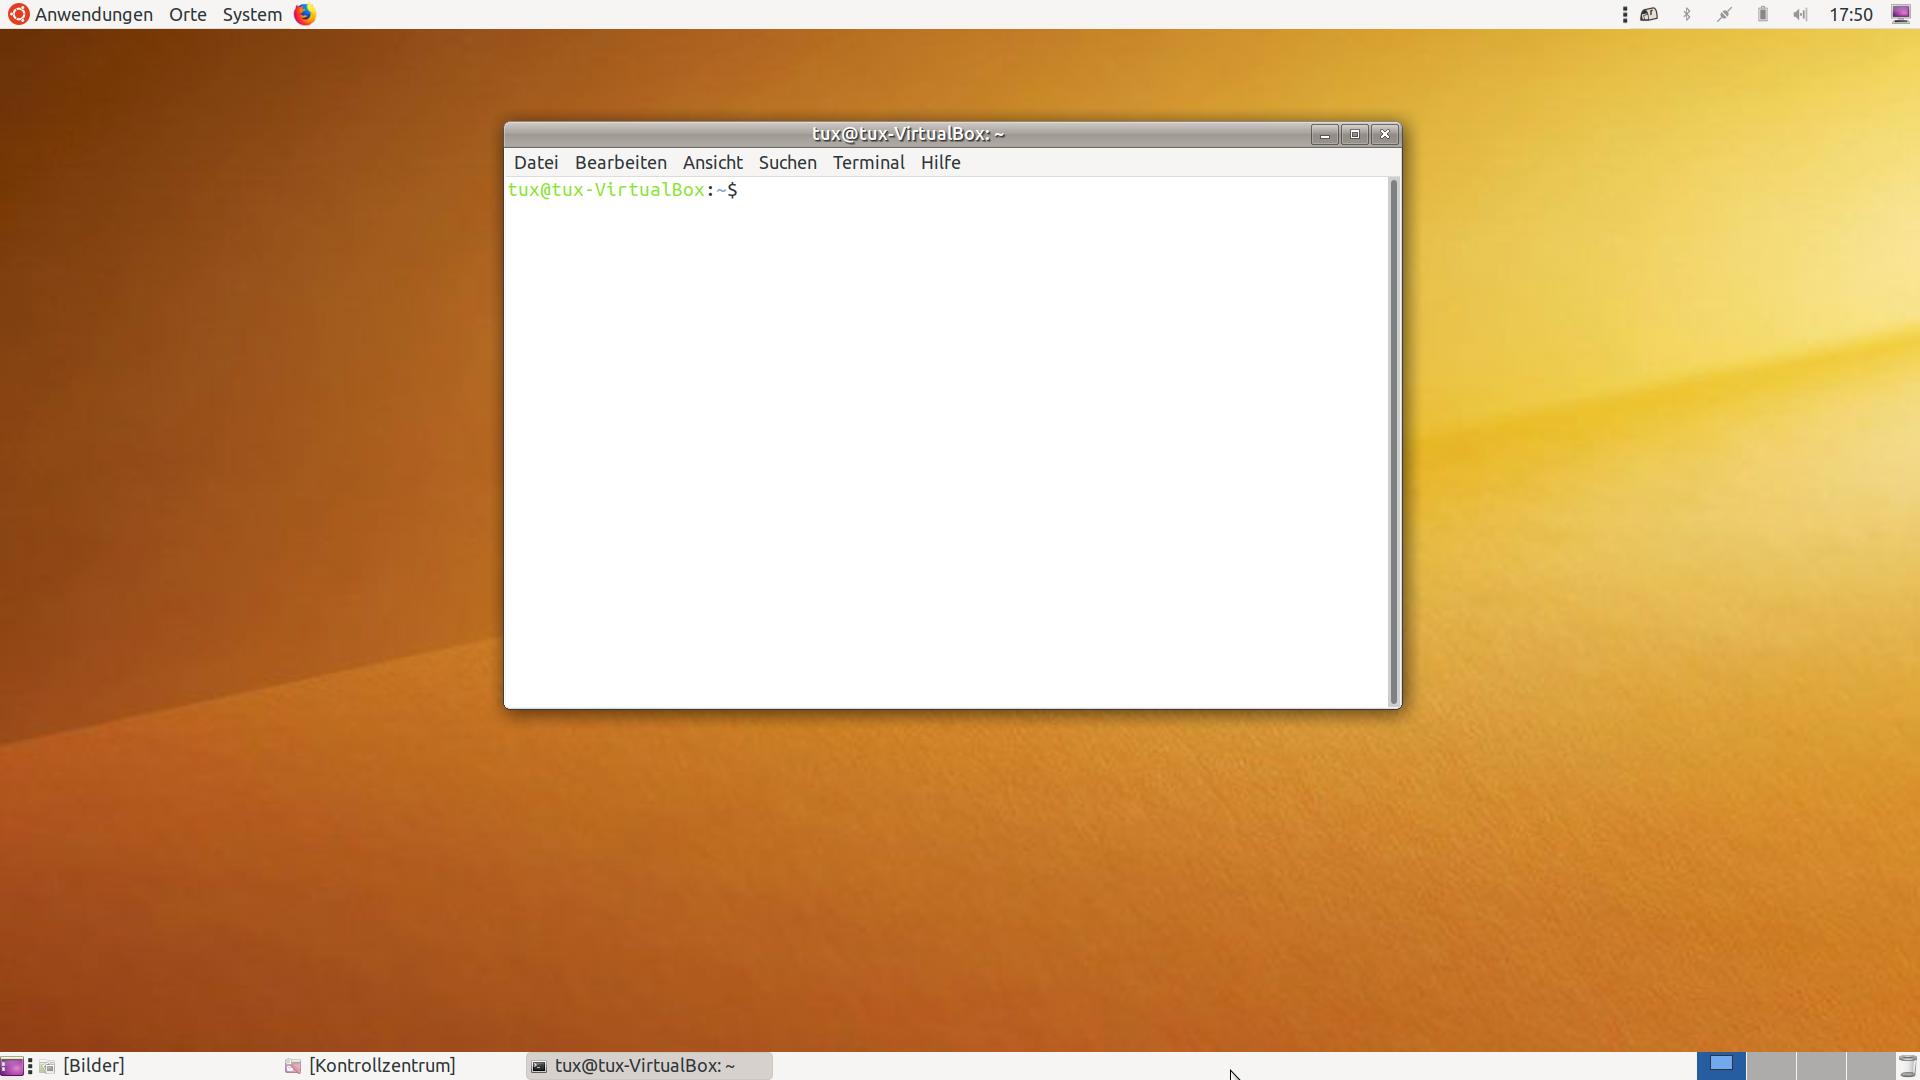Screen dimensions: 1920x1080
Task: Click the Ansicht menu item
Action: tap(712, 162)
